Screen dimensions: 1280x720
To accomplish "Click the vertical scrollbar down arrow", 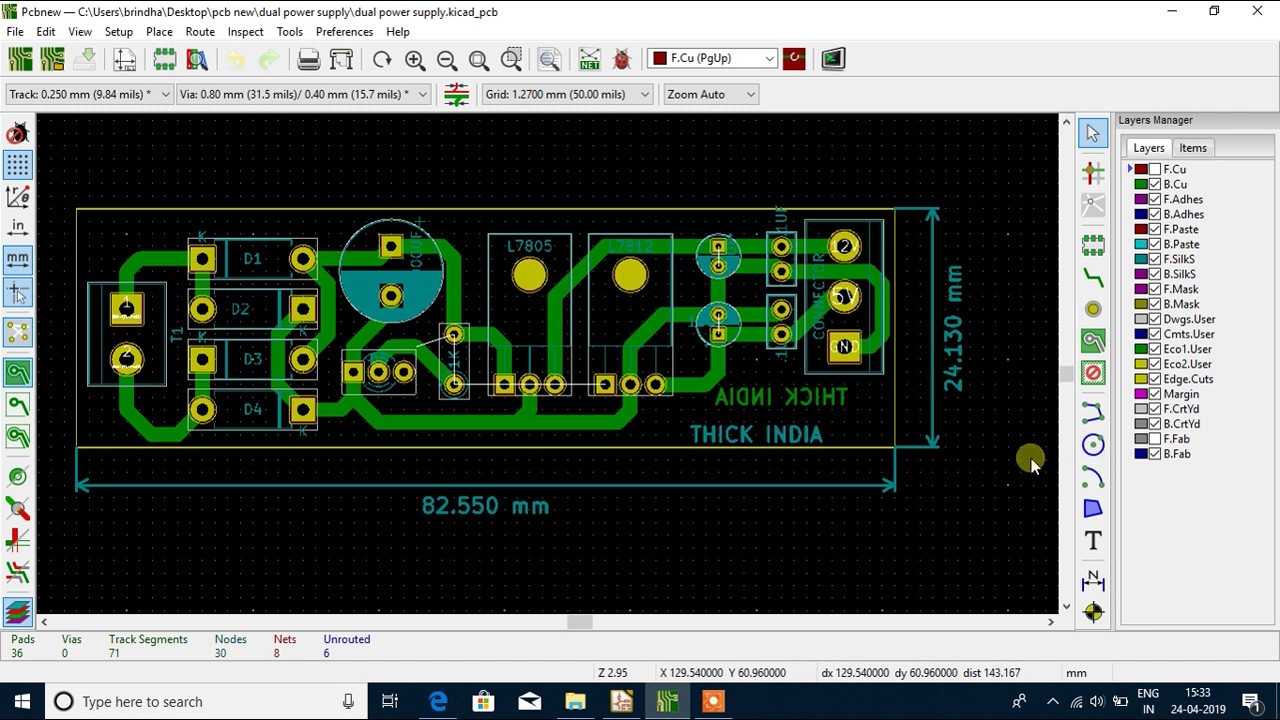I will (1066, 606).
